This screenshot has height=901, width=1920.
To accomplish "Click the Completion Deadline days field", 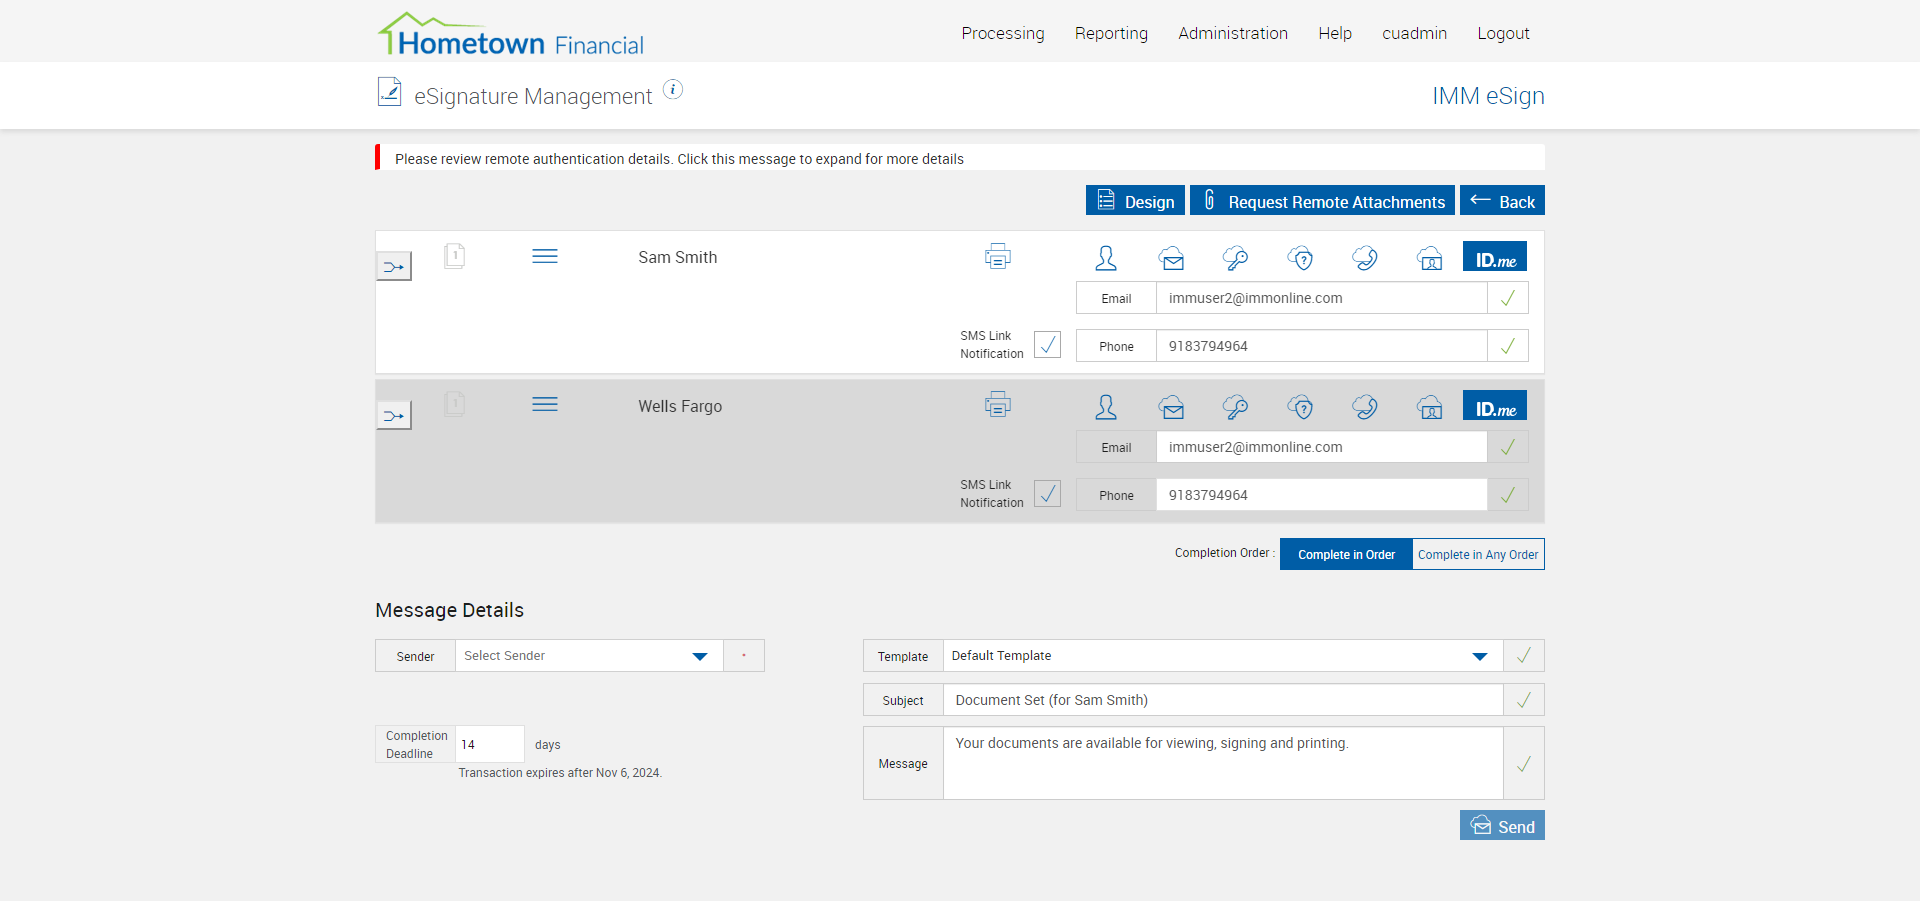I will pos(489,744).
